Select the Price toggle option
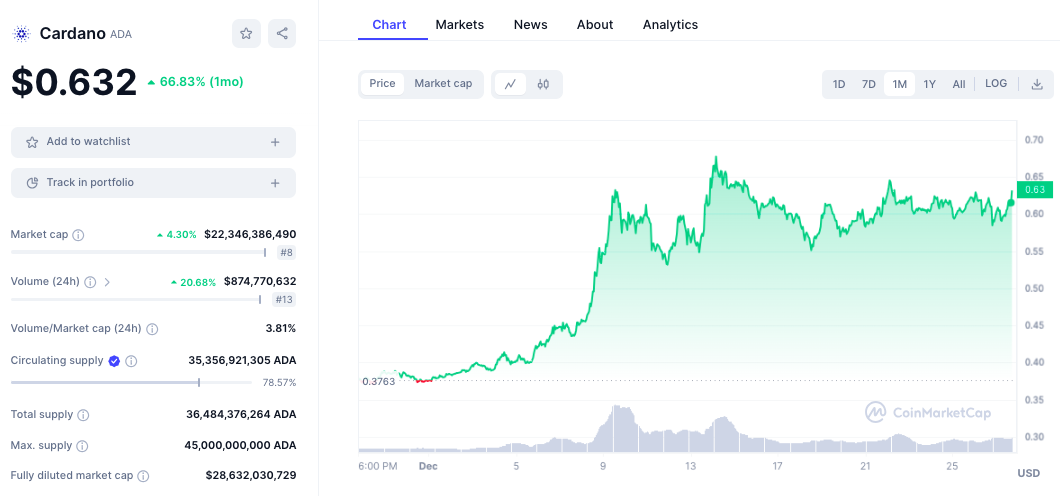The width and height of the screenshot is (1060, 496). pos(382,84)
